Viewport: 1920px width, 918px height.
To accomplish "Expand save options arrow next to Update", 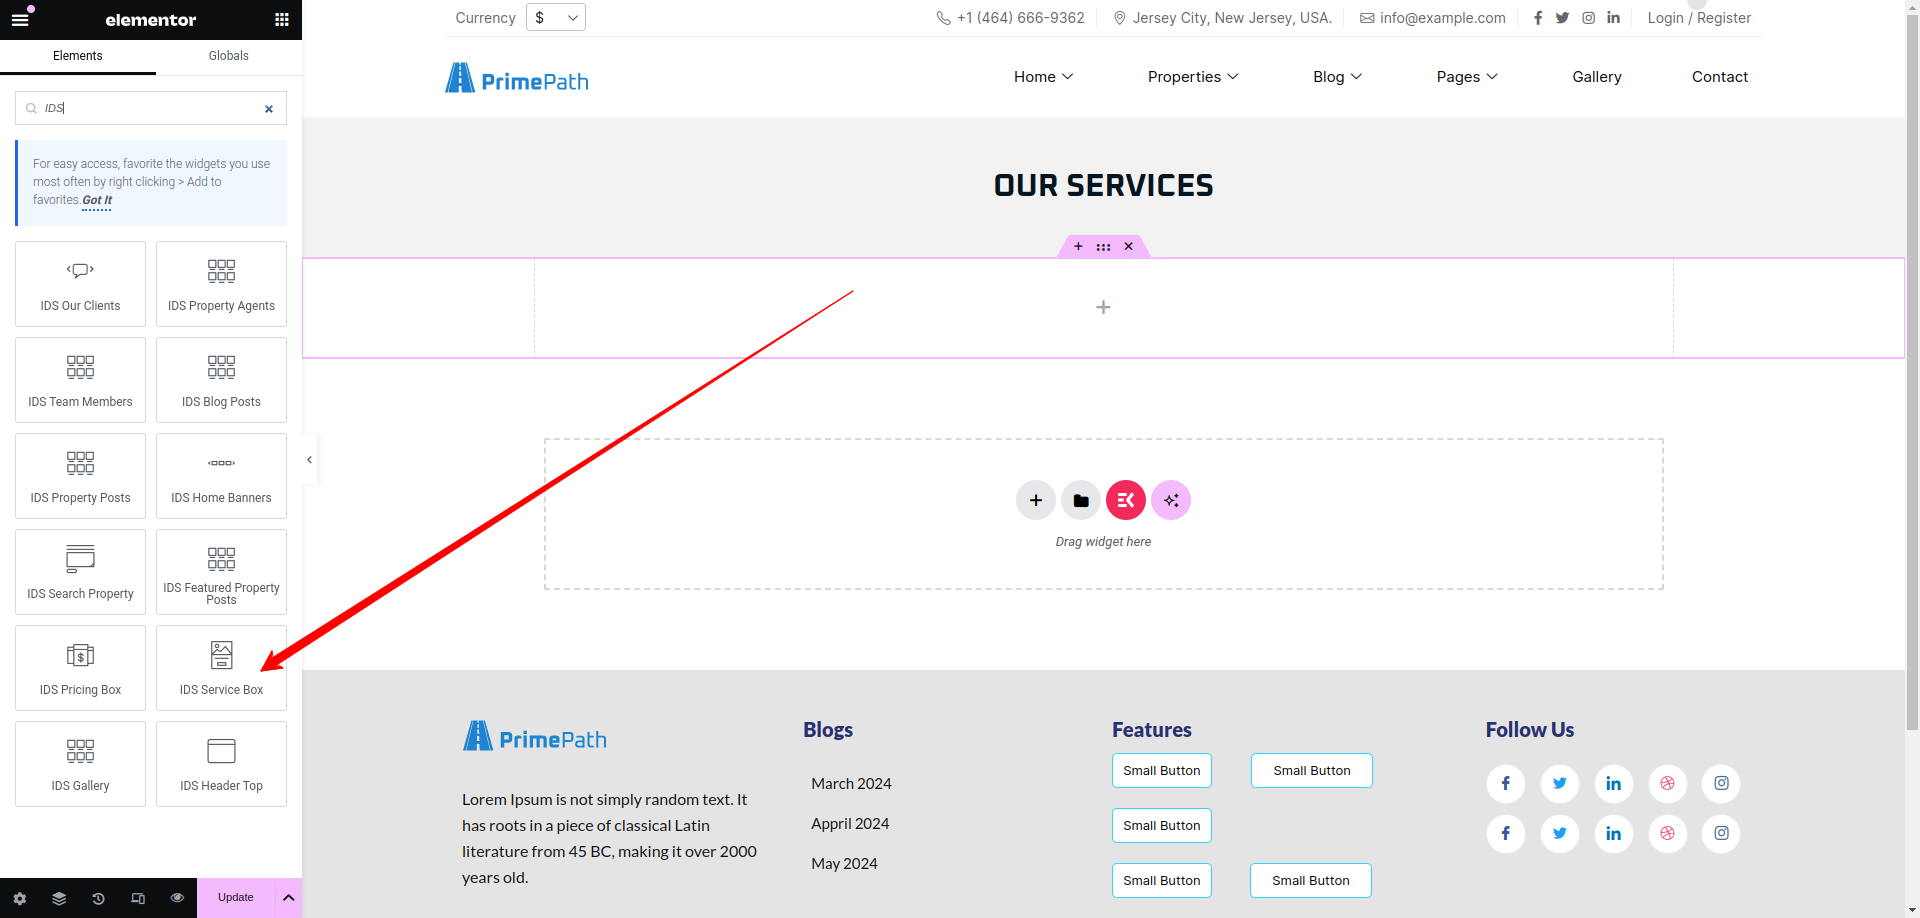I will pos(288,898).
